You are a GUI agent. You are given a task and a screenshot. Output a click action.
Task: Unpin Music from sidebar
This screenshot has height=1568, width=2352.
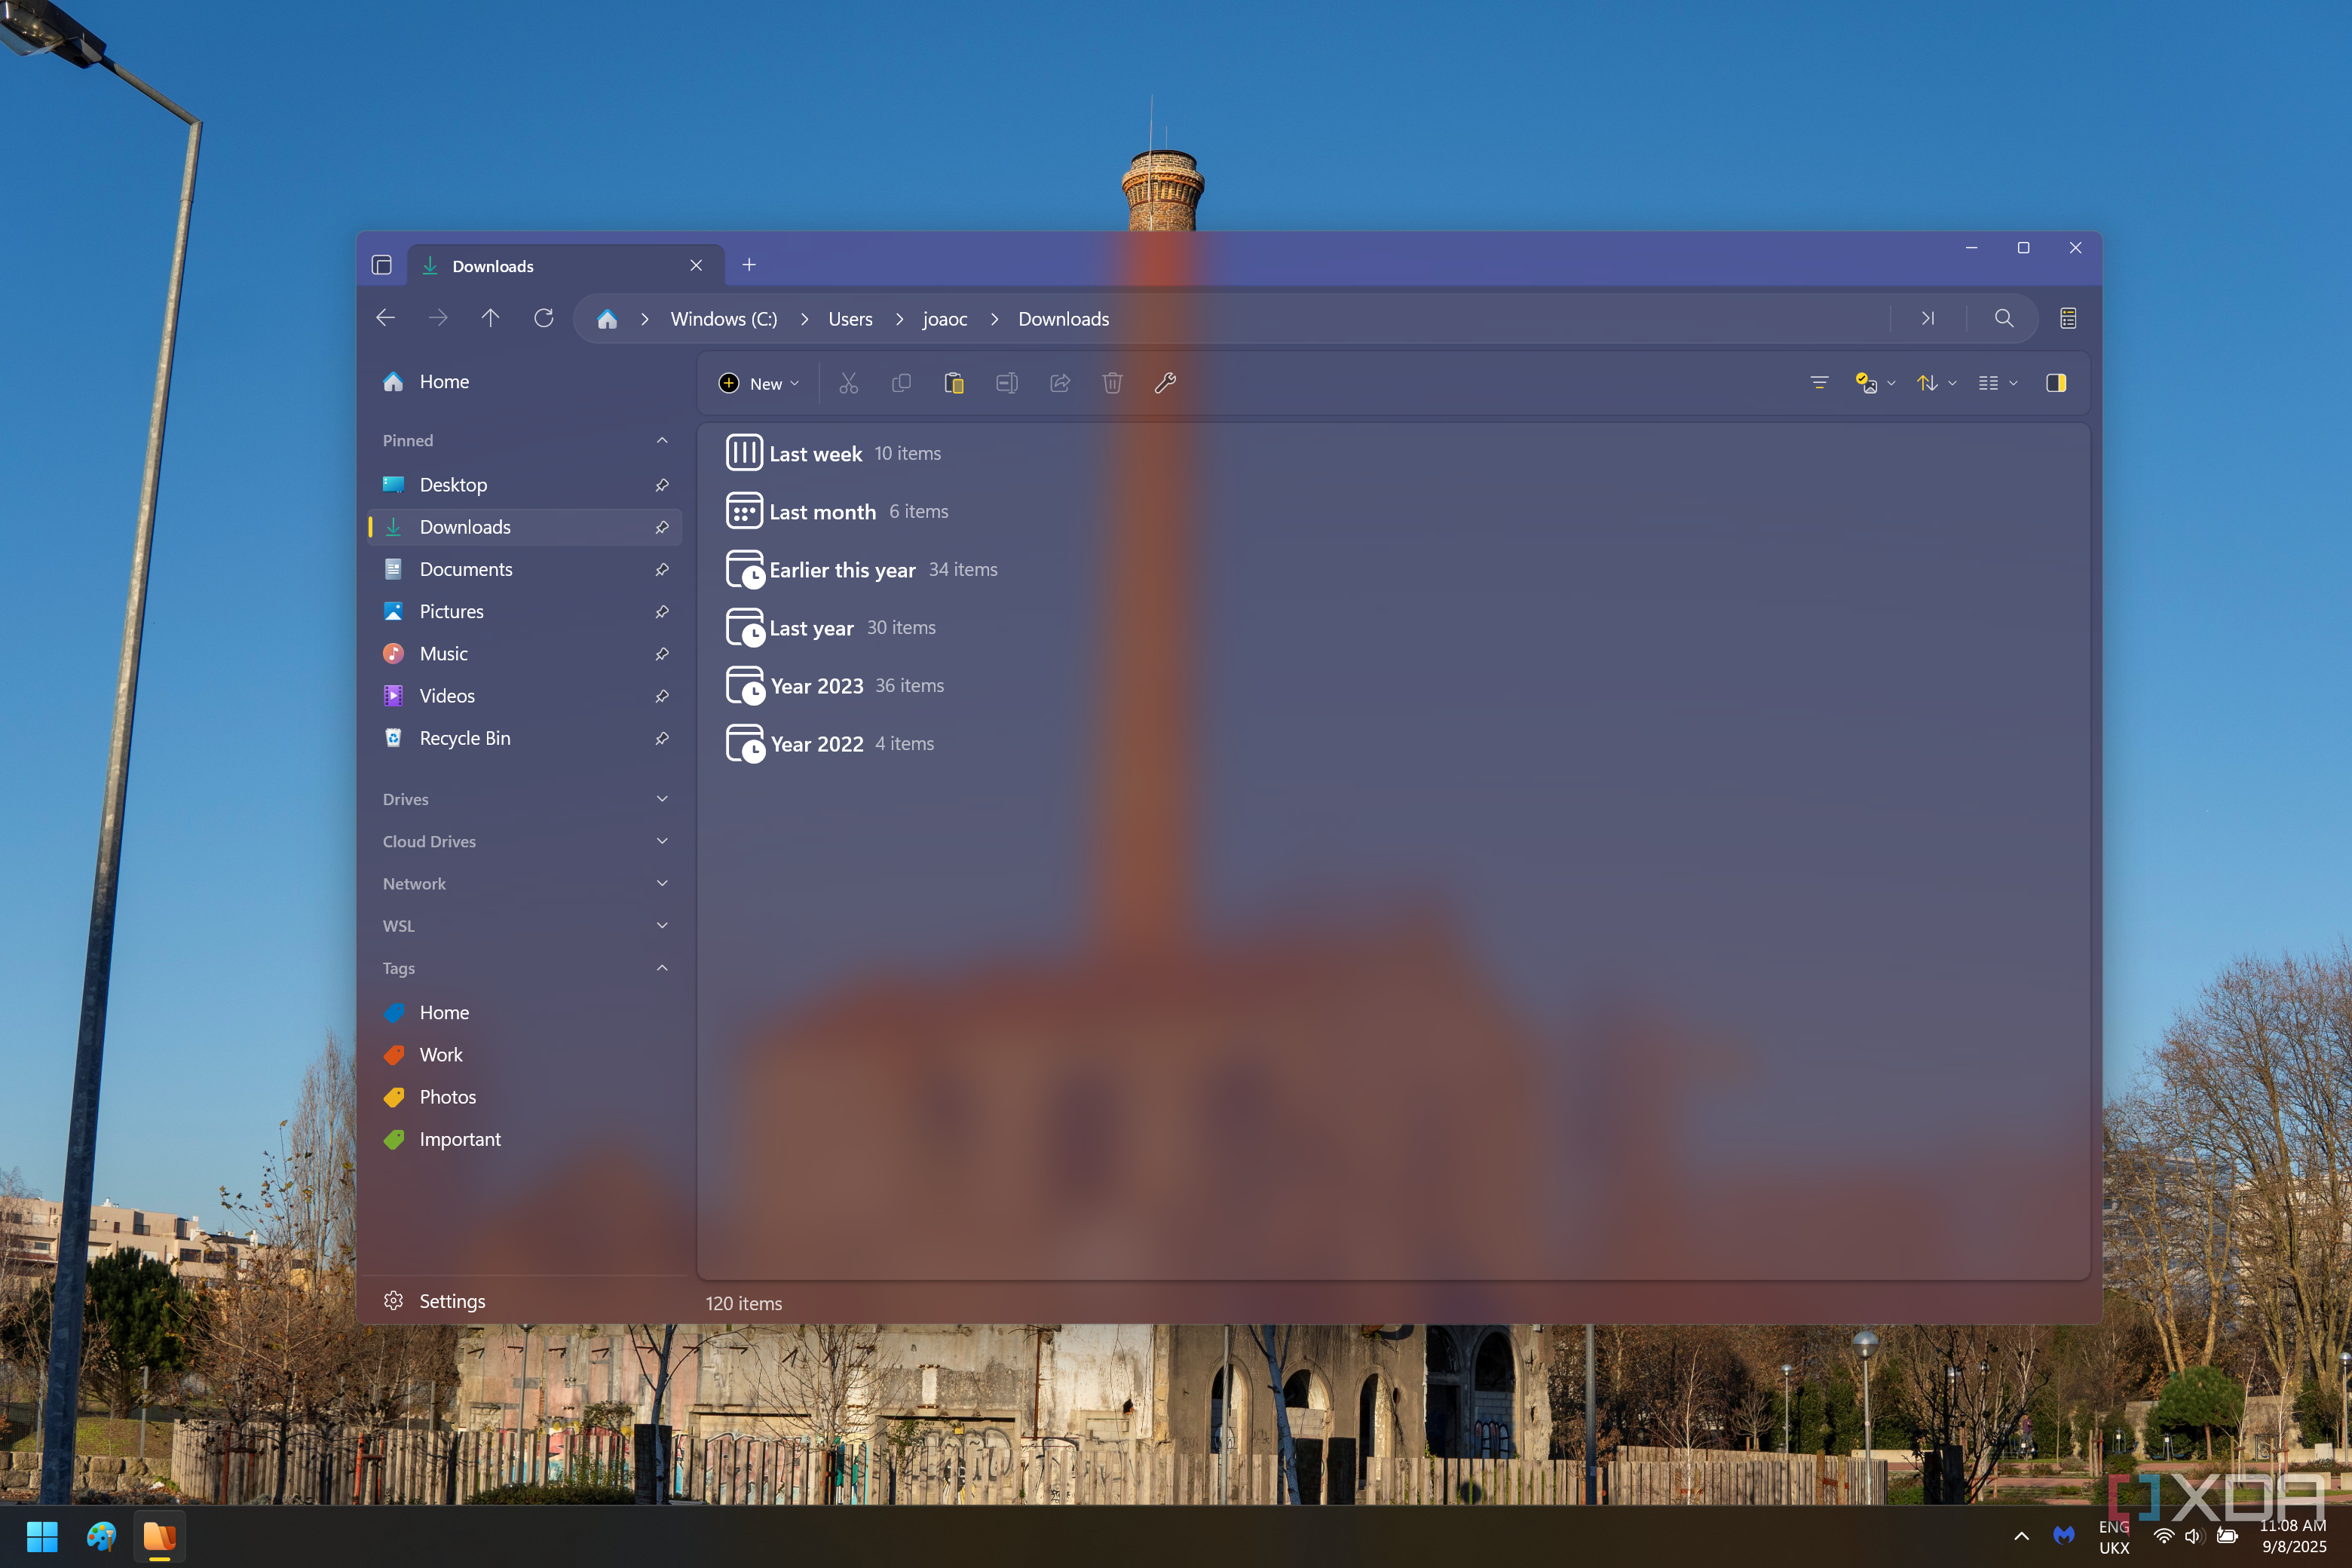click(x=662, y=654)
